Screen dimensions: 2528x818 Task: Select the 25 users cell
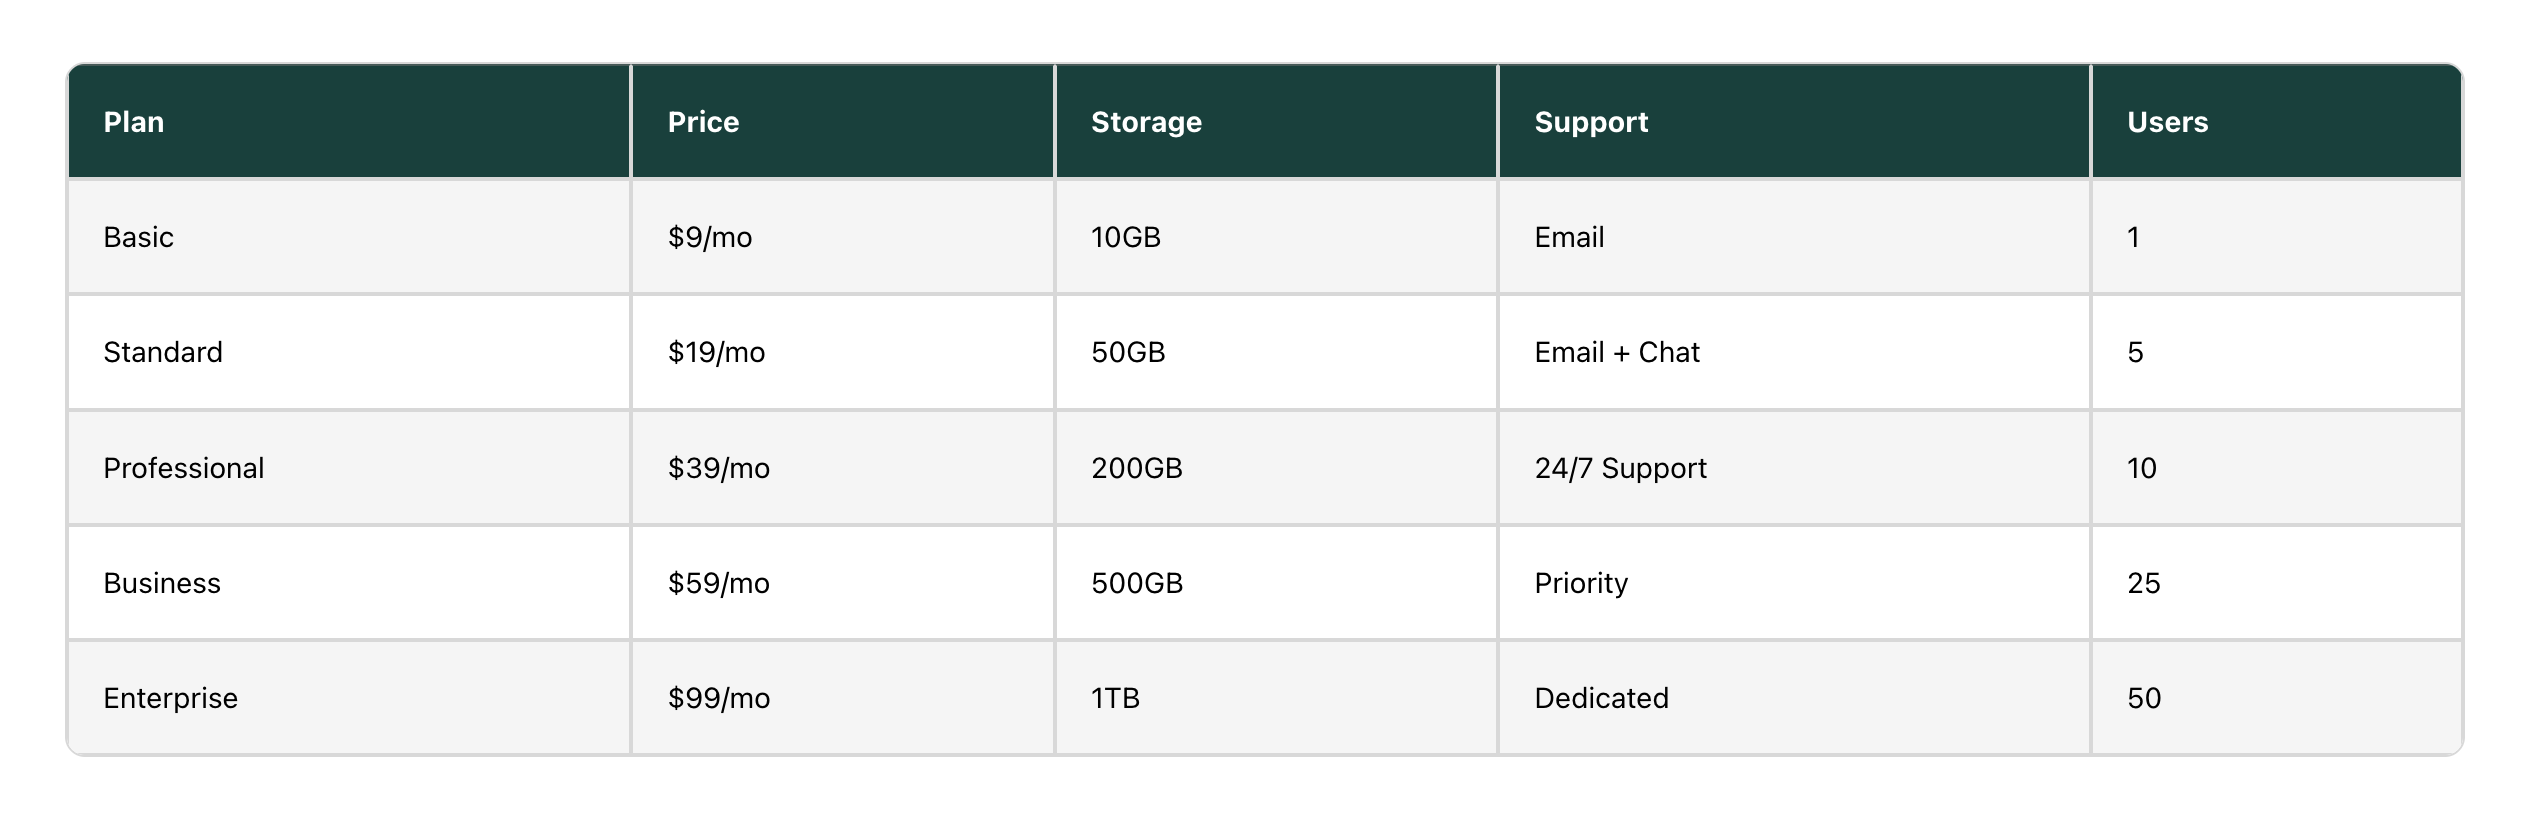point(2276,583)
